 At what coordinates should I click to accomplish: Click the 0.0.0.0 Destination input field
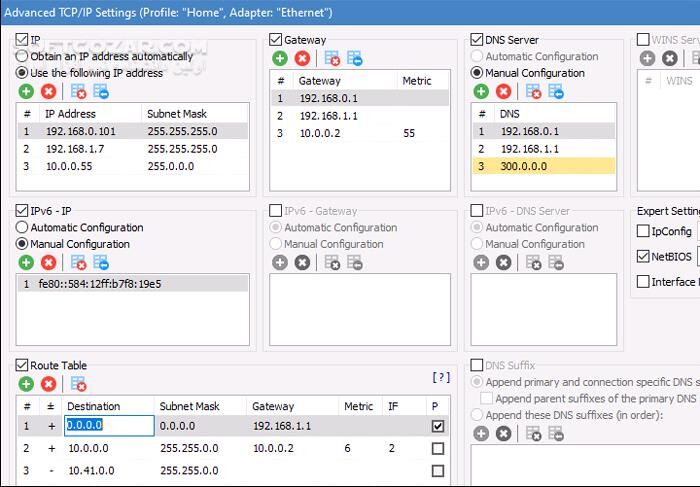coord(108,426)
